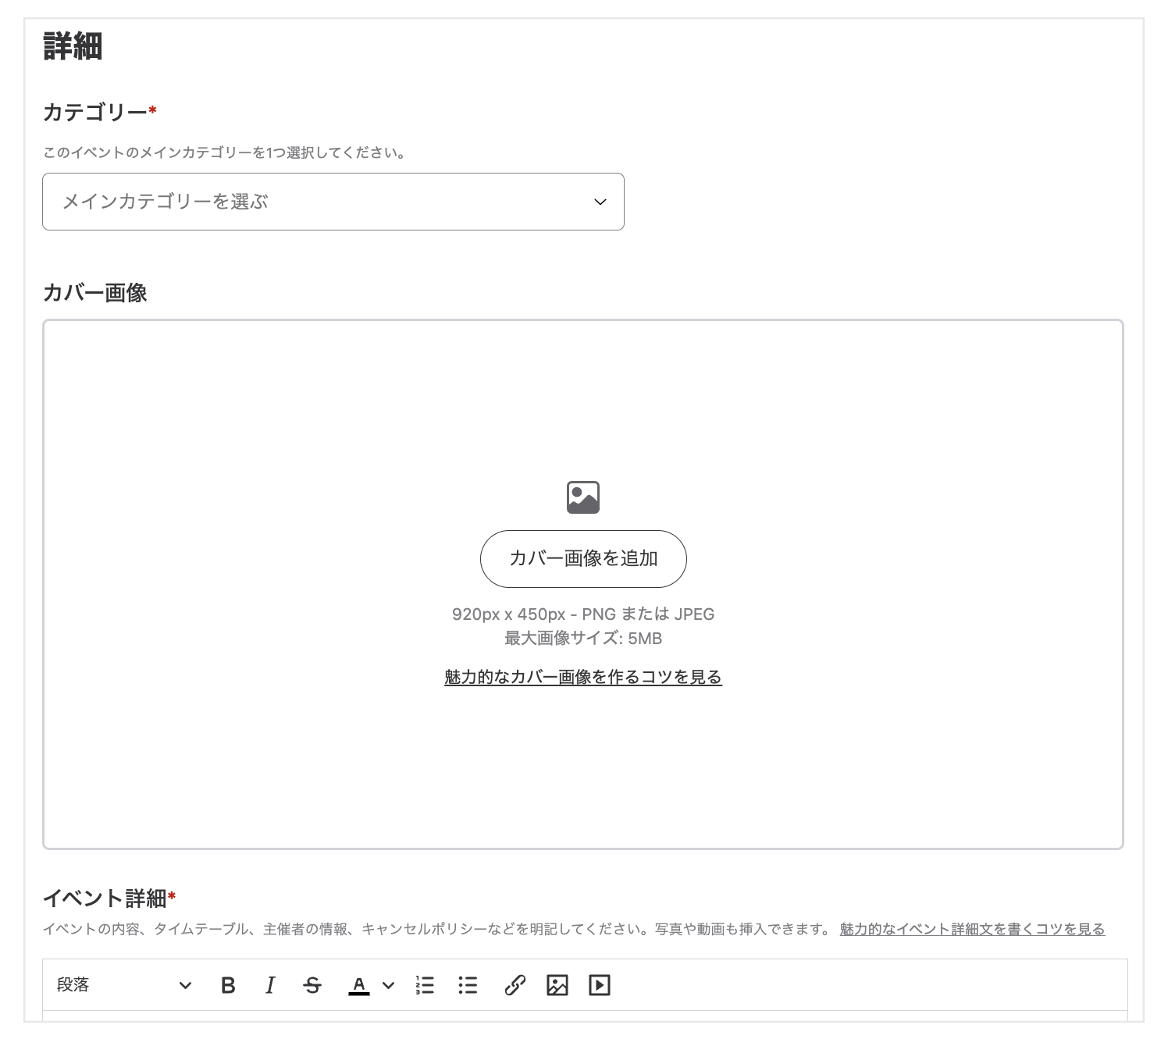Insert a numbered list in event details
Image resolution: width=1164 pixels, height=1042 pixels.
tap(424, 985)
